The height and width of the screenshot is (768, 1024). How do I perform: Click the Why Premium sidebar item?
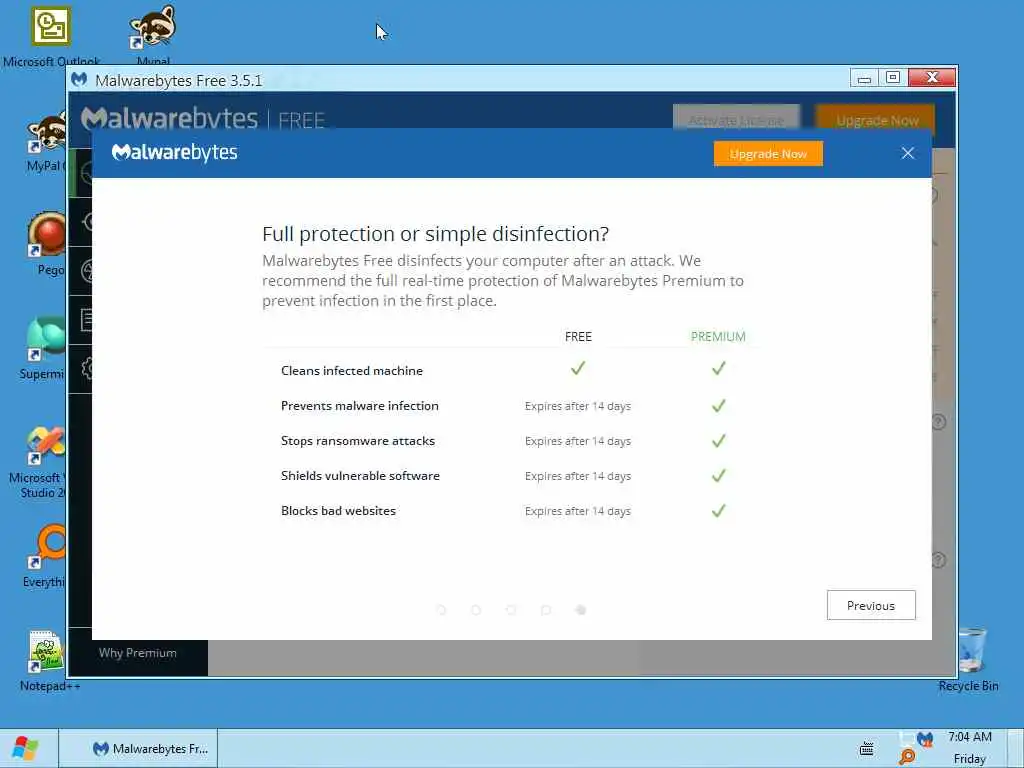(138, 653)
